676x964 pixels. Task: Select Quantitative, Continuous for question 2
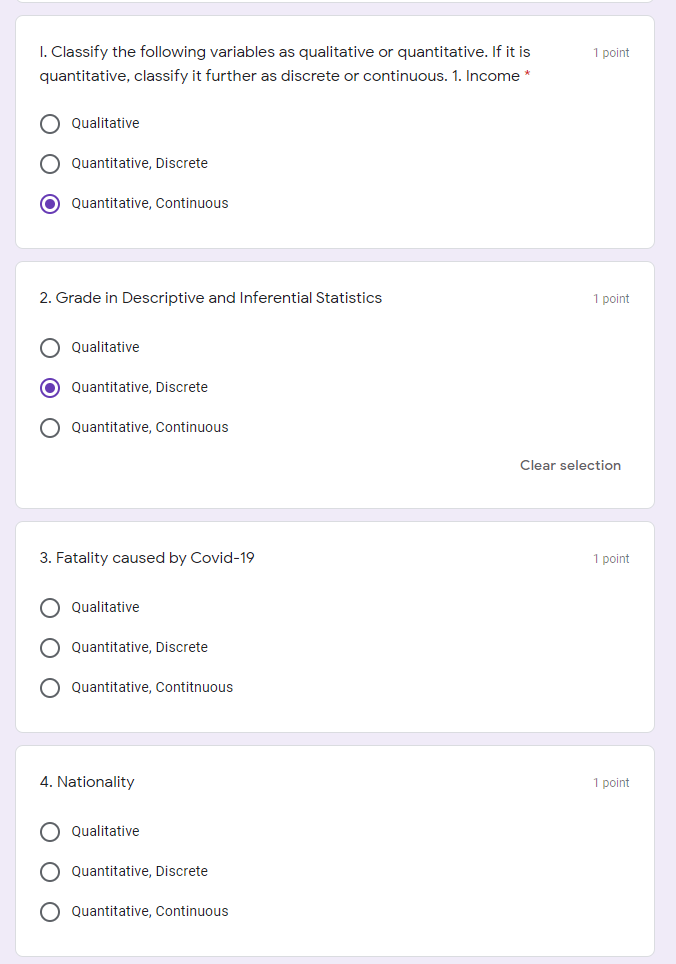[50, 427]
